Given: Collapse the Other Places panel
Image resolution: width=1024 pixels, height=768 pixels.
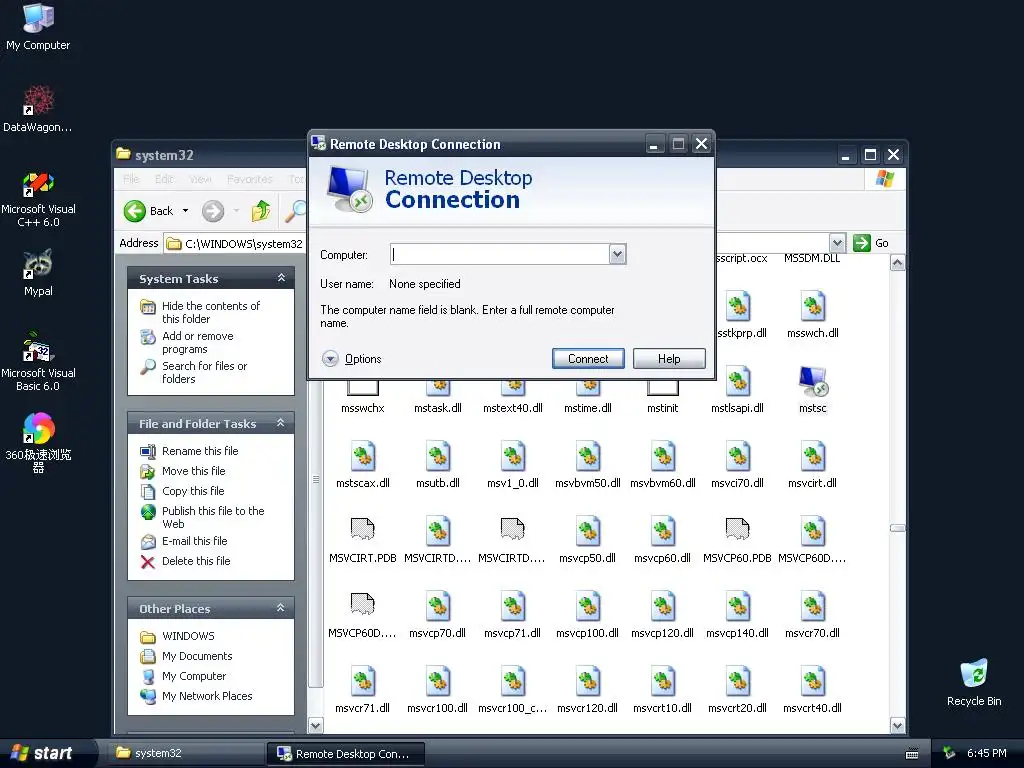Looking at the screenshot, I should click(281, 608).
